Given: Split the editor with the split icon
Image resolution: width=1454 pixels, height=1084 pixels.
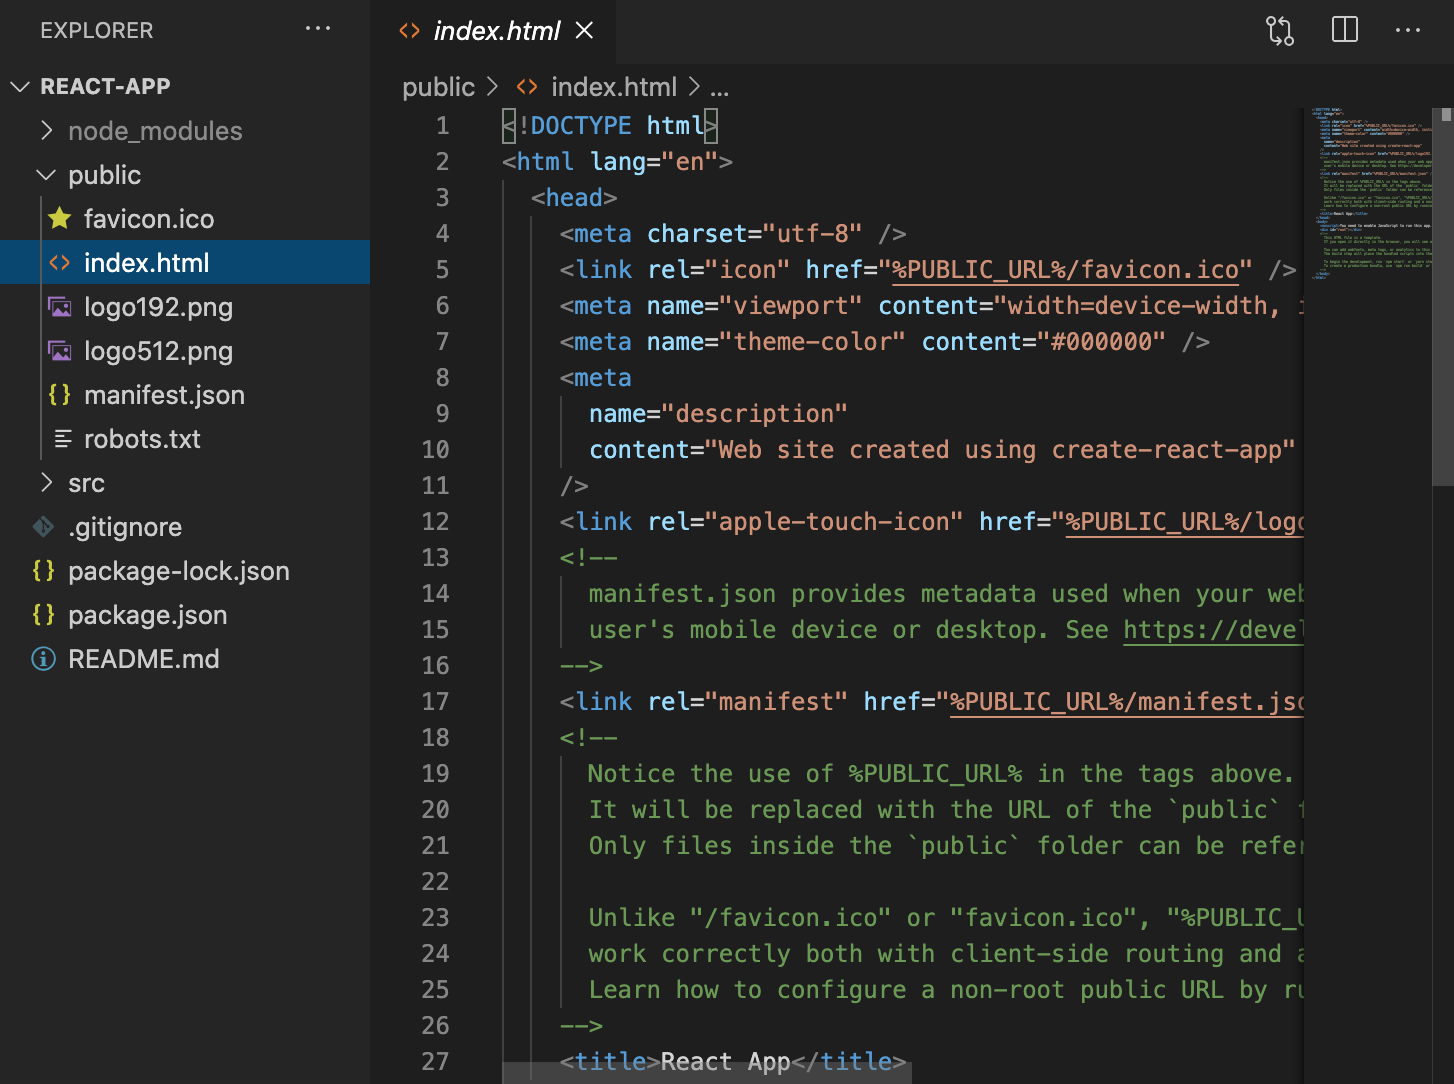Looking at the screenshot, I should coord(1345,30).
